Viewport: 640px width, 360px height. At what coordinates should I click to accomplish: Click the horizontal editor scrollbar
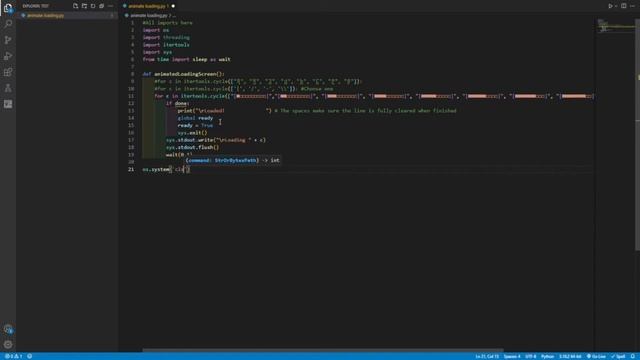coord(322,350)
